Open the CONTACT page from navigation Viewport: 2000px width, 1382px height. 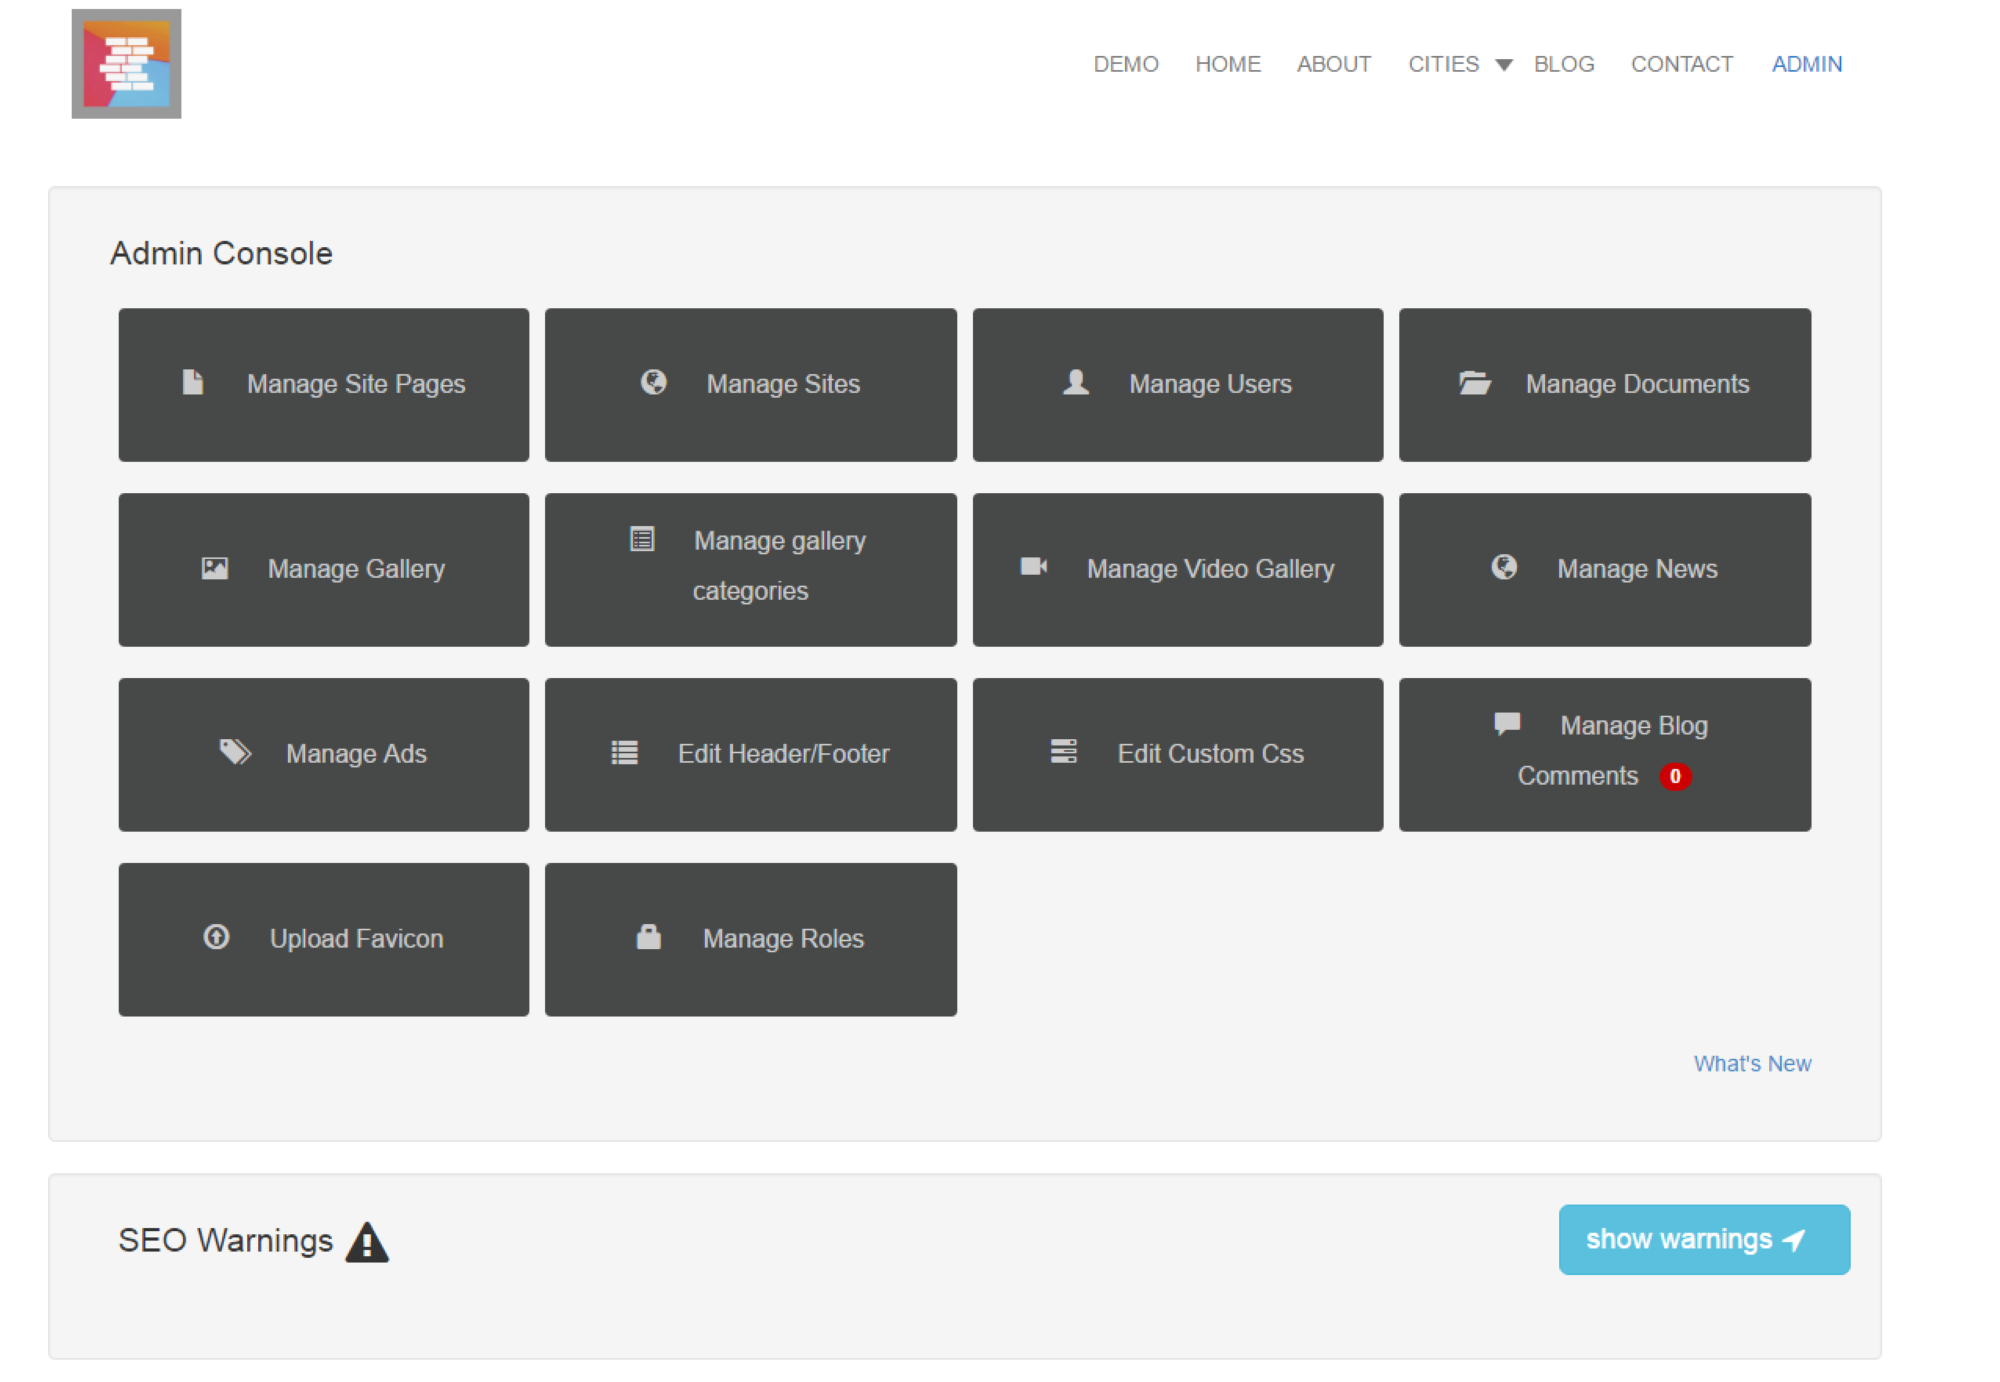coord(1681,64)
